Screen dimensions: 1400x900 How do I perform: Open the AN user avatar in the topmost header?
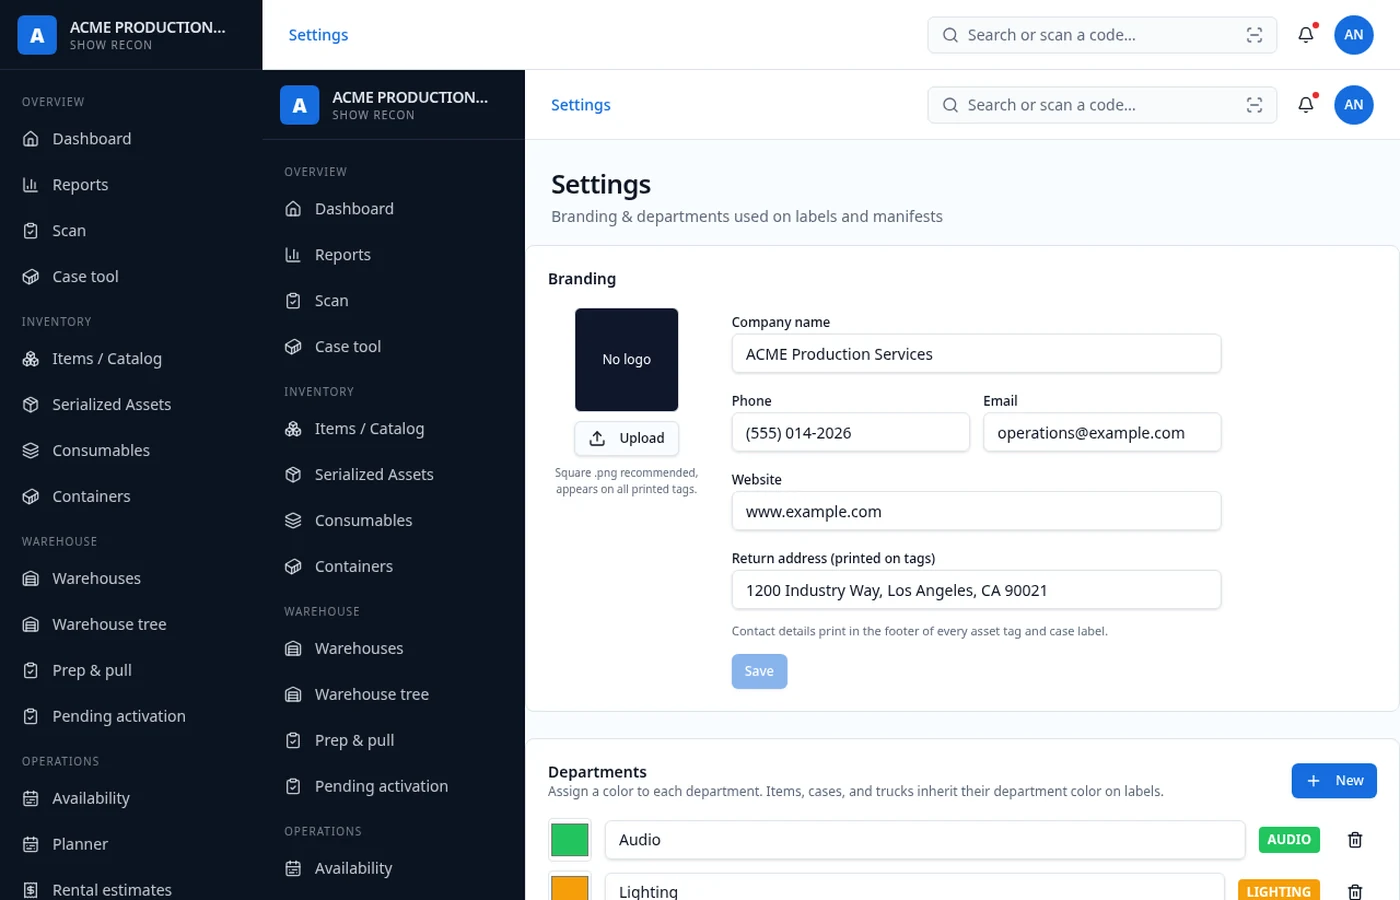tap(1354, 35)
